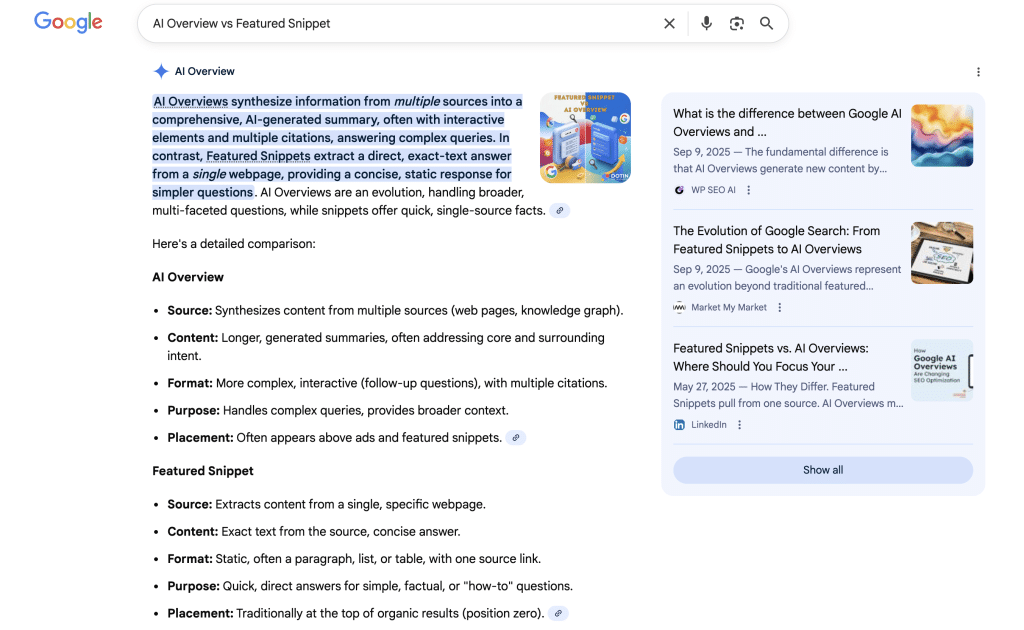Open Google AI Overviews LinkedIn thumbnail

click(942, 370)
